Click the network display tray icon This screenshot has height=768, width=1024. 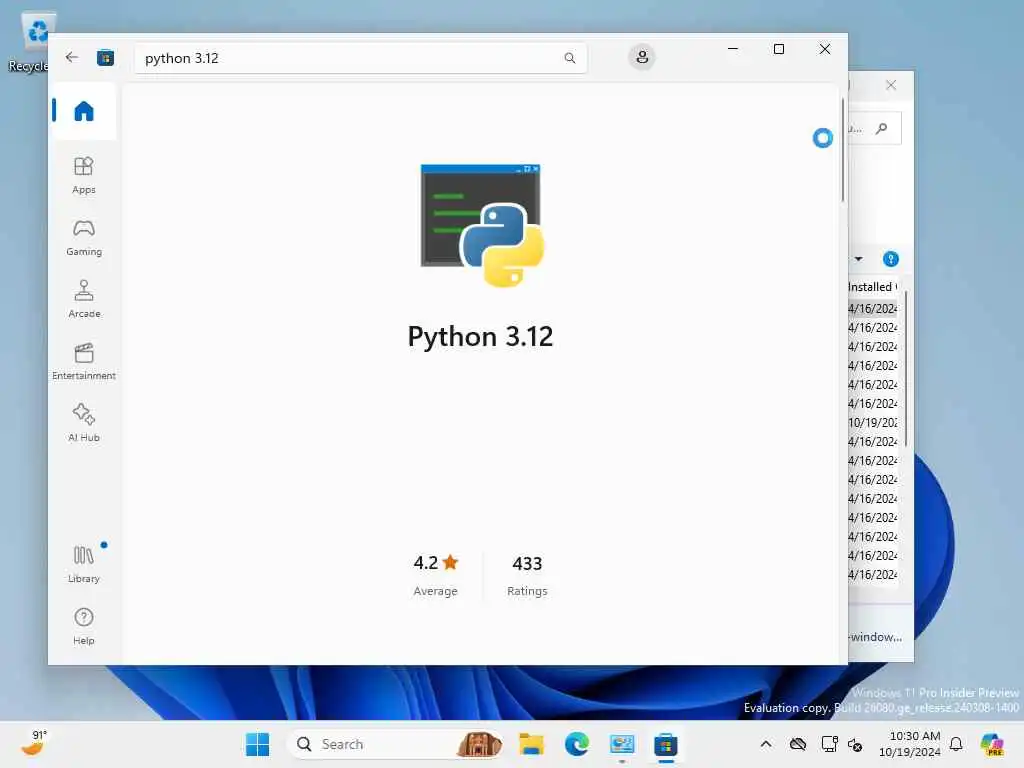point(829,744)
